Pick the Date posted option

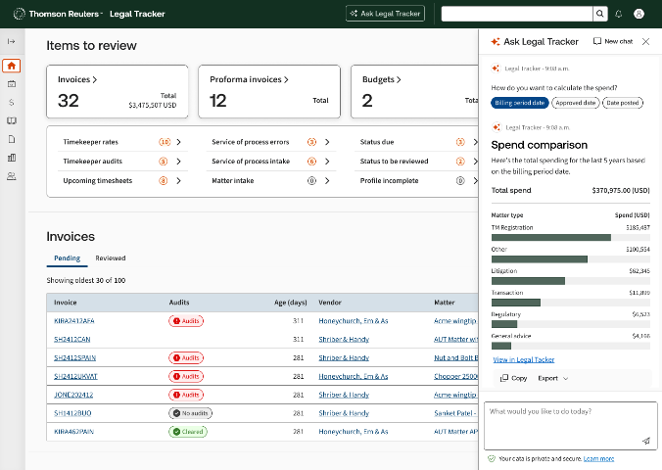click(x=622, y=103)
